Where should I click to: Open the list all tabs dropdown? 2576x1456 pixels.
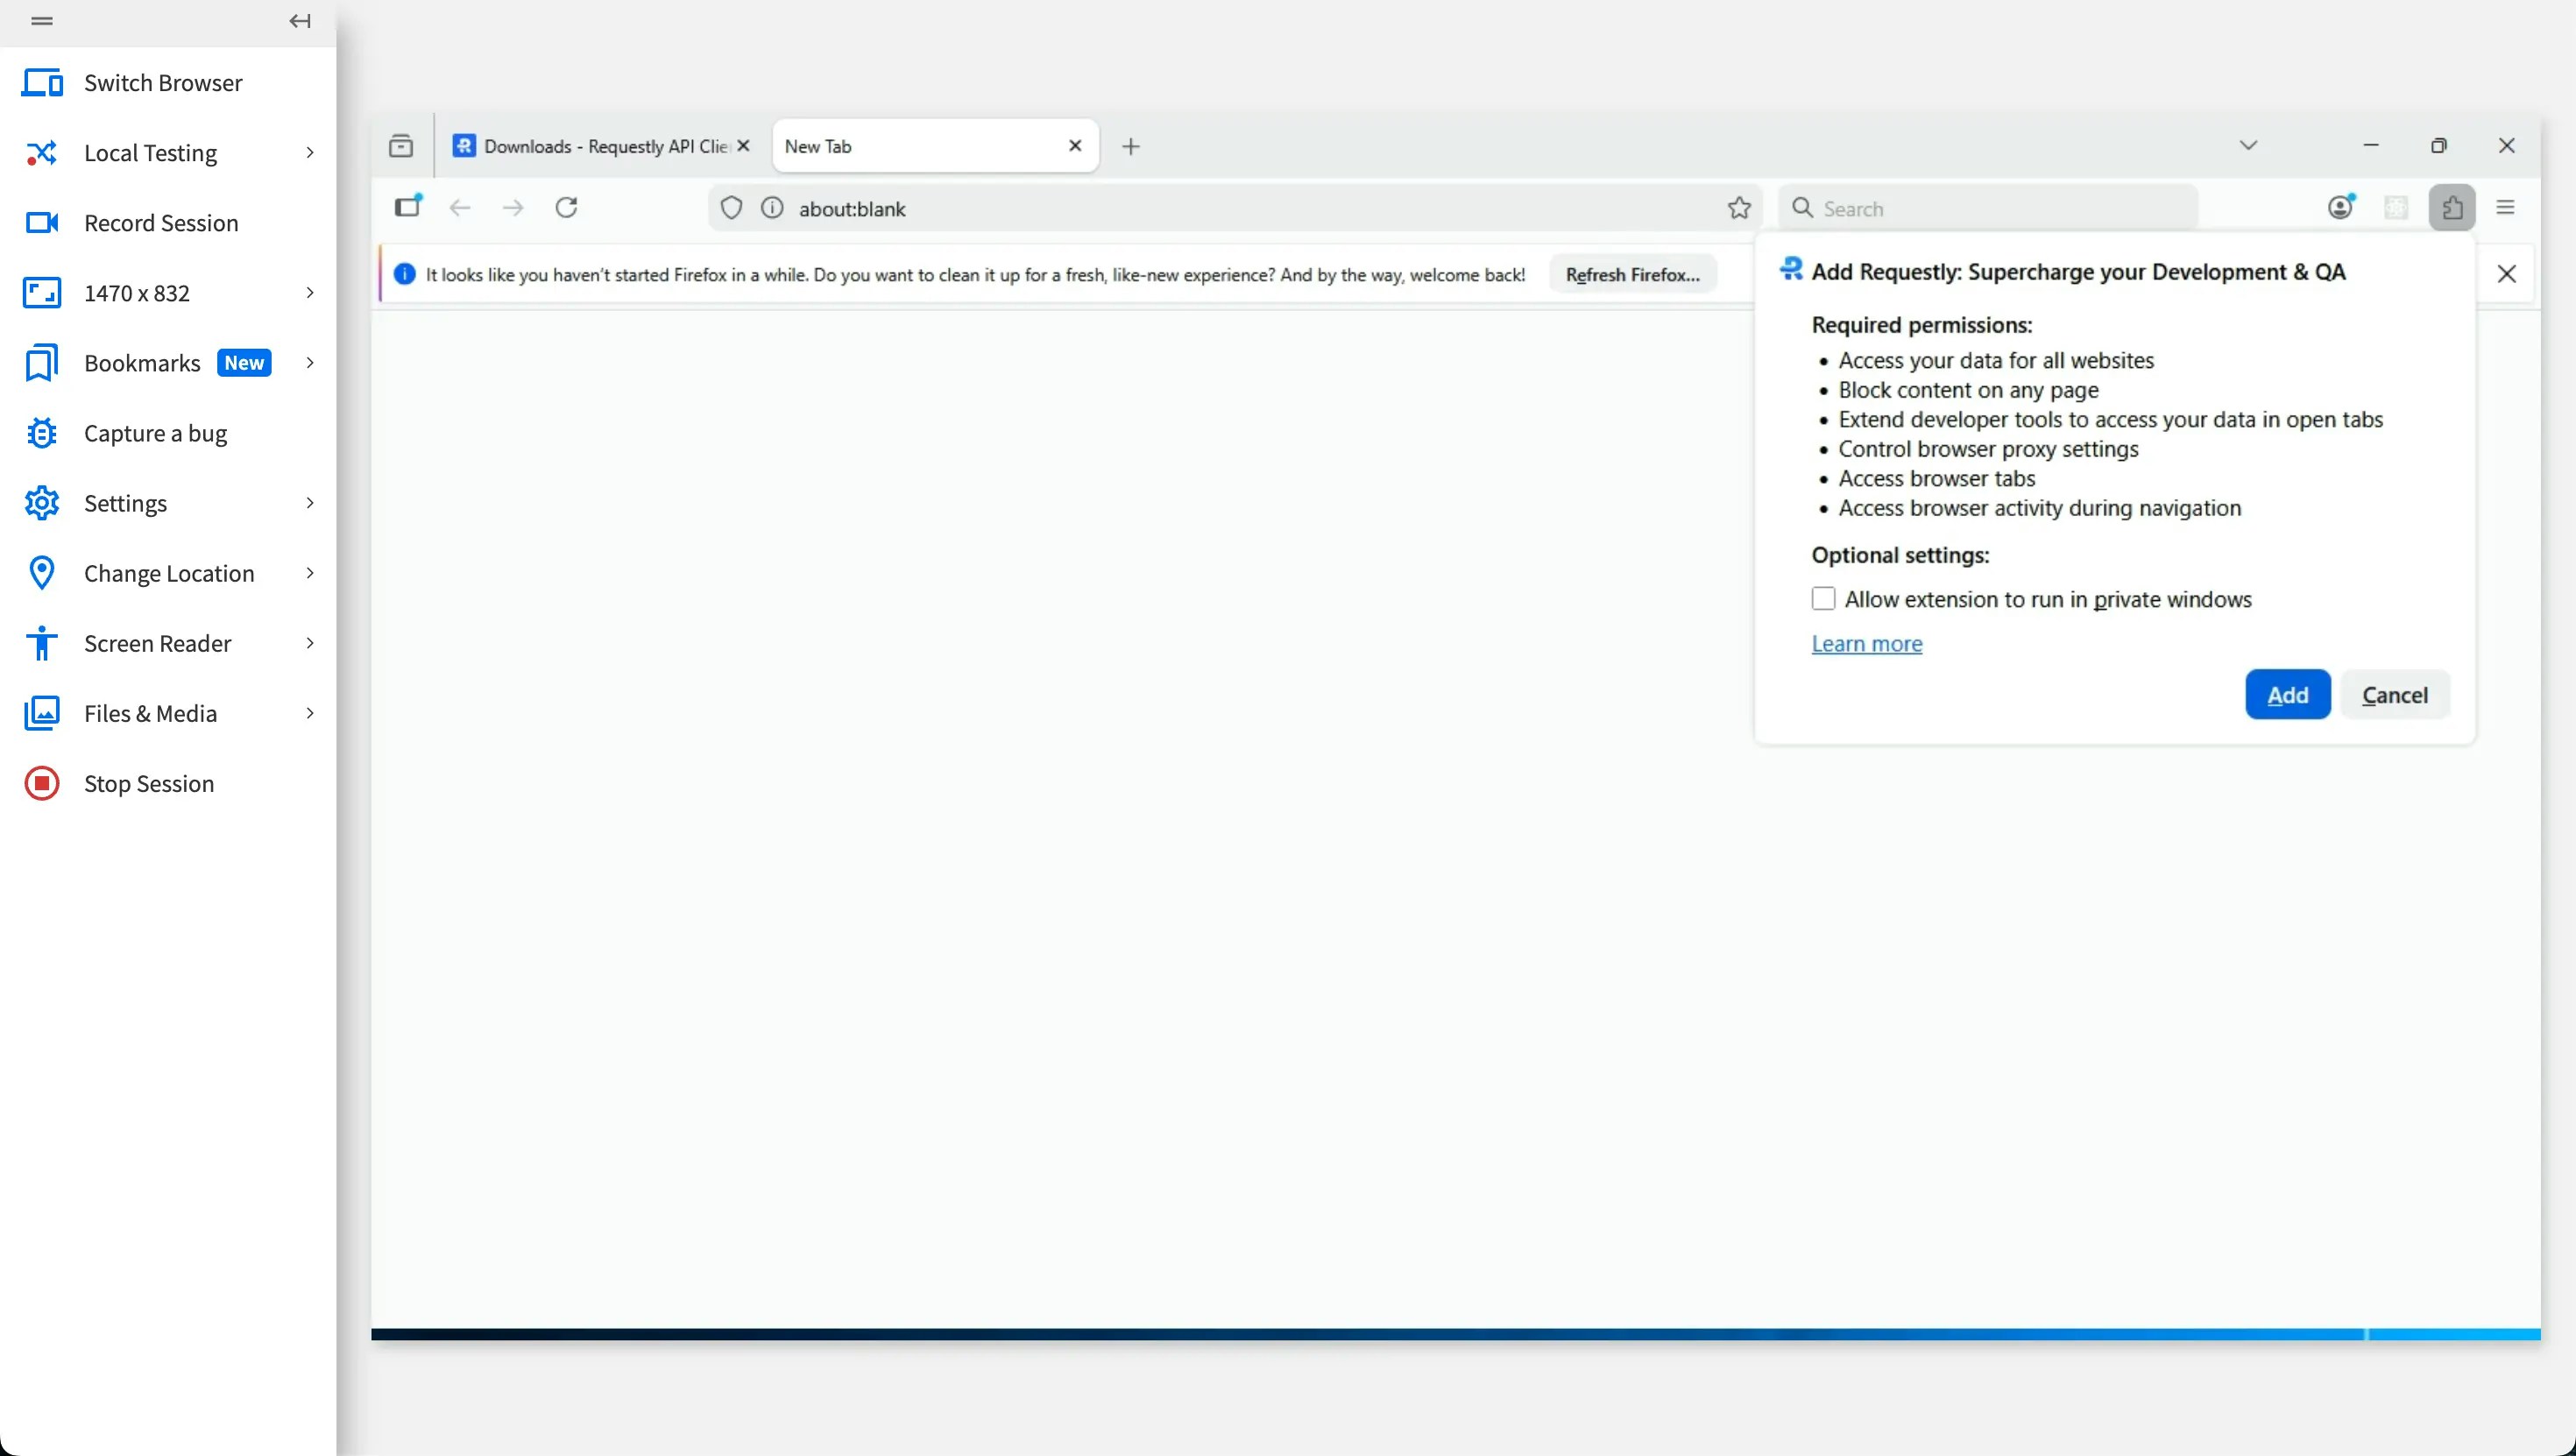pos(2248,146)
